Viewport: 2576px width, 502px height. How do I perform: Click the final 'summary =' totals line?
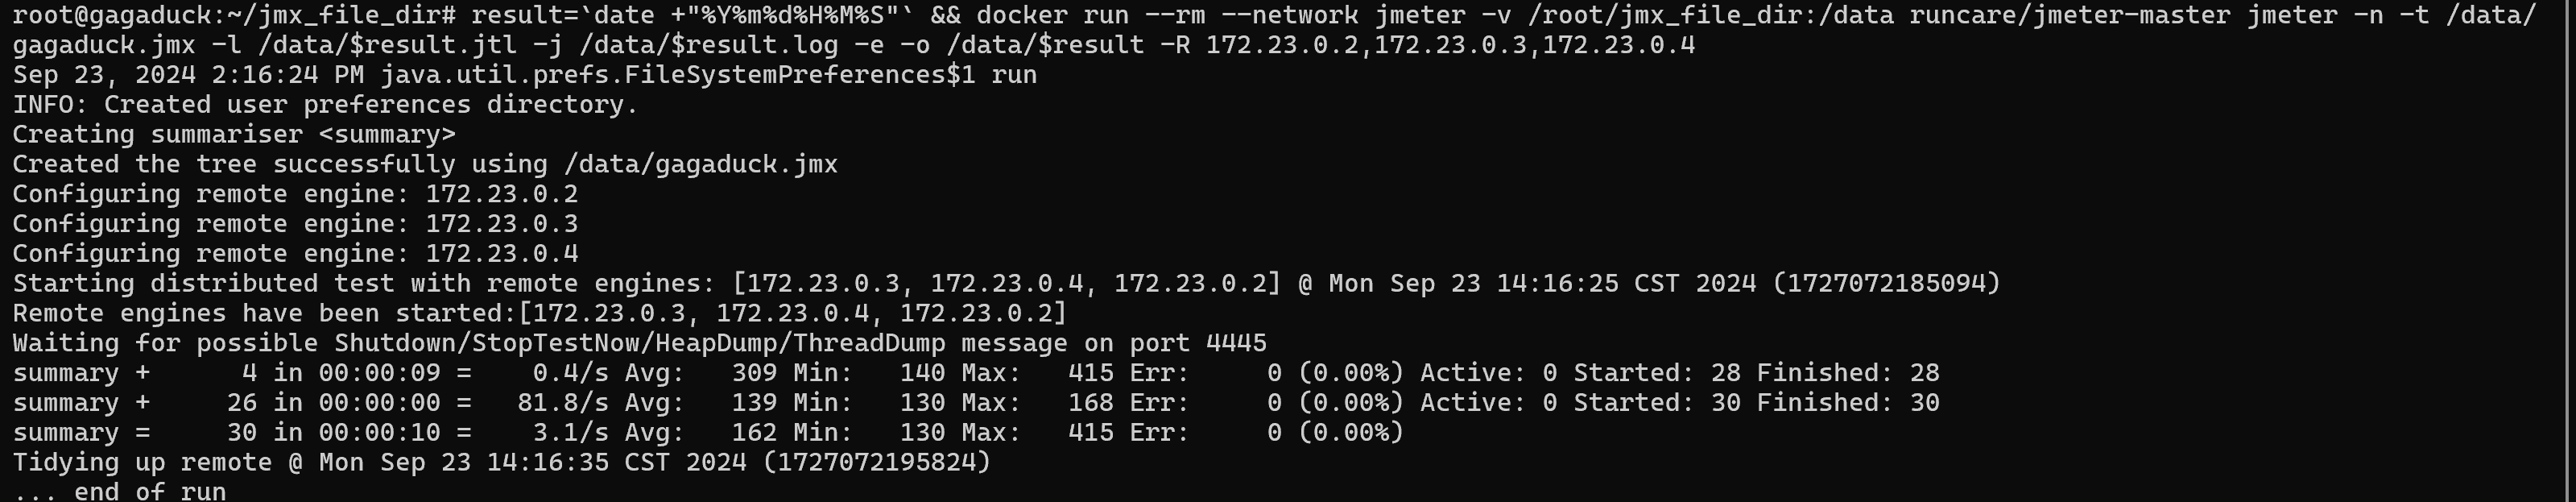pyautogui.click(x=708, y=433)
